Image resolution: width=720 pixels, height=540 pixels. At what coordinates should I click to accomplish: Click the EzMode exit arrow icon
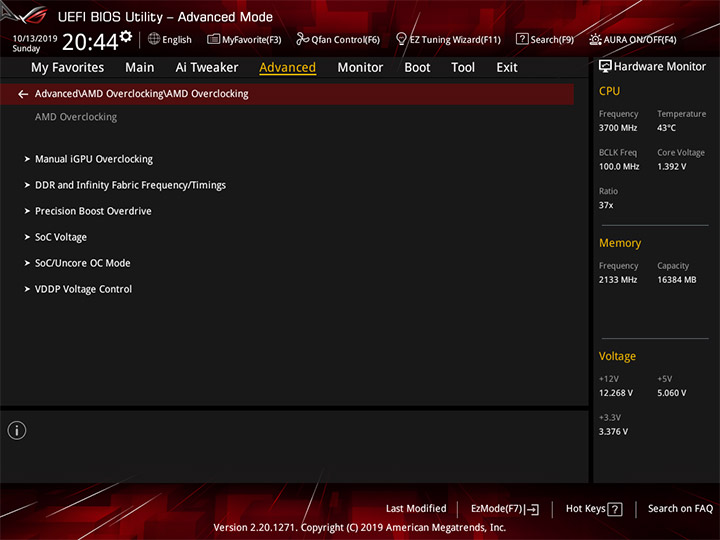[x=532, y=509]
